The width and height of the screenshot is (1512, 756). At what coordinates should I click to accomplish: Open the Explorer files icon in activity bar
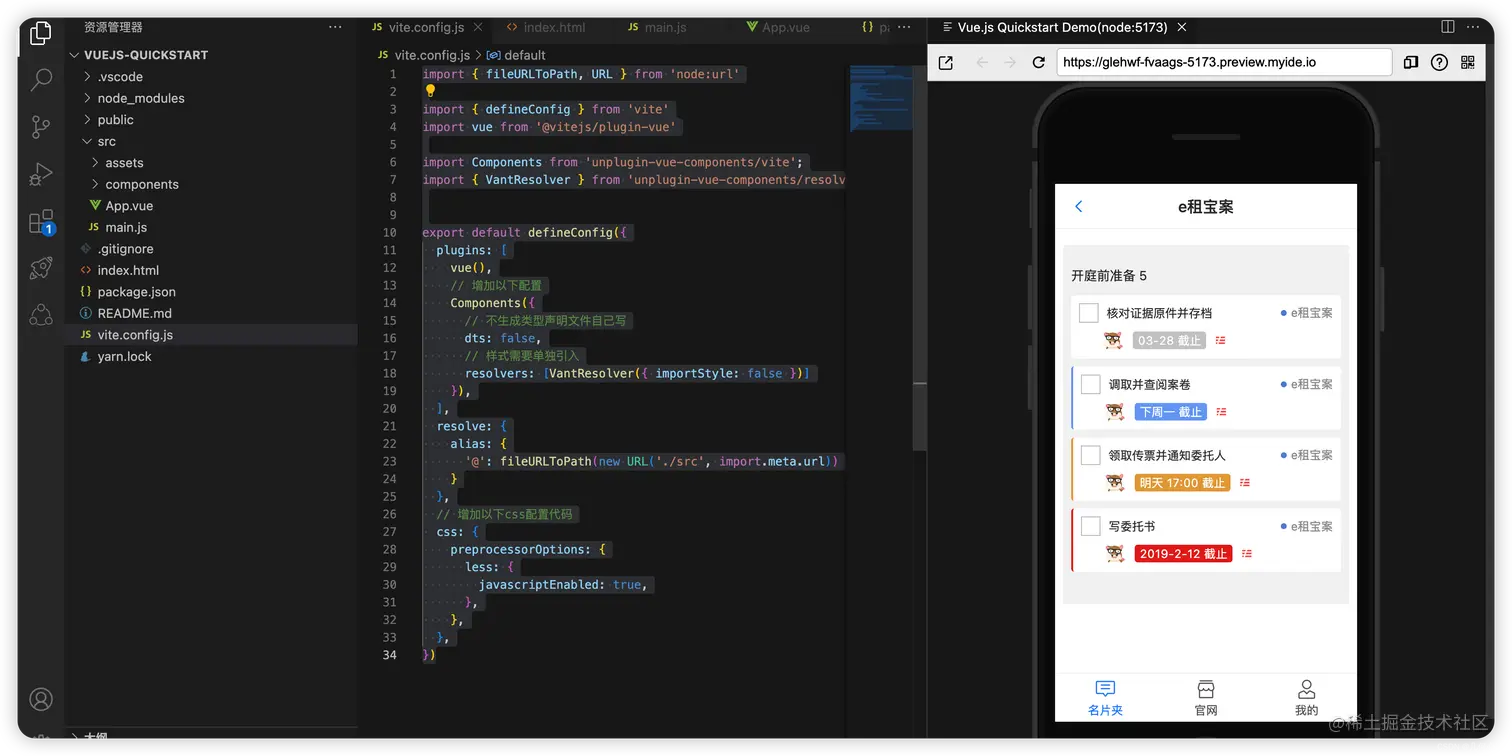tap(40, 33)
